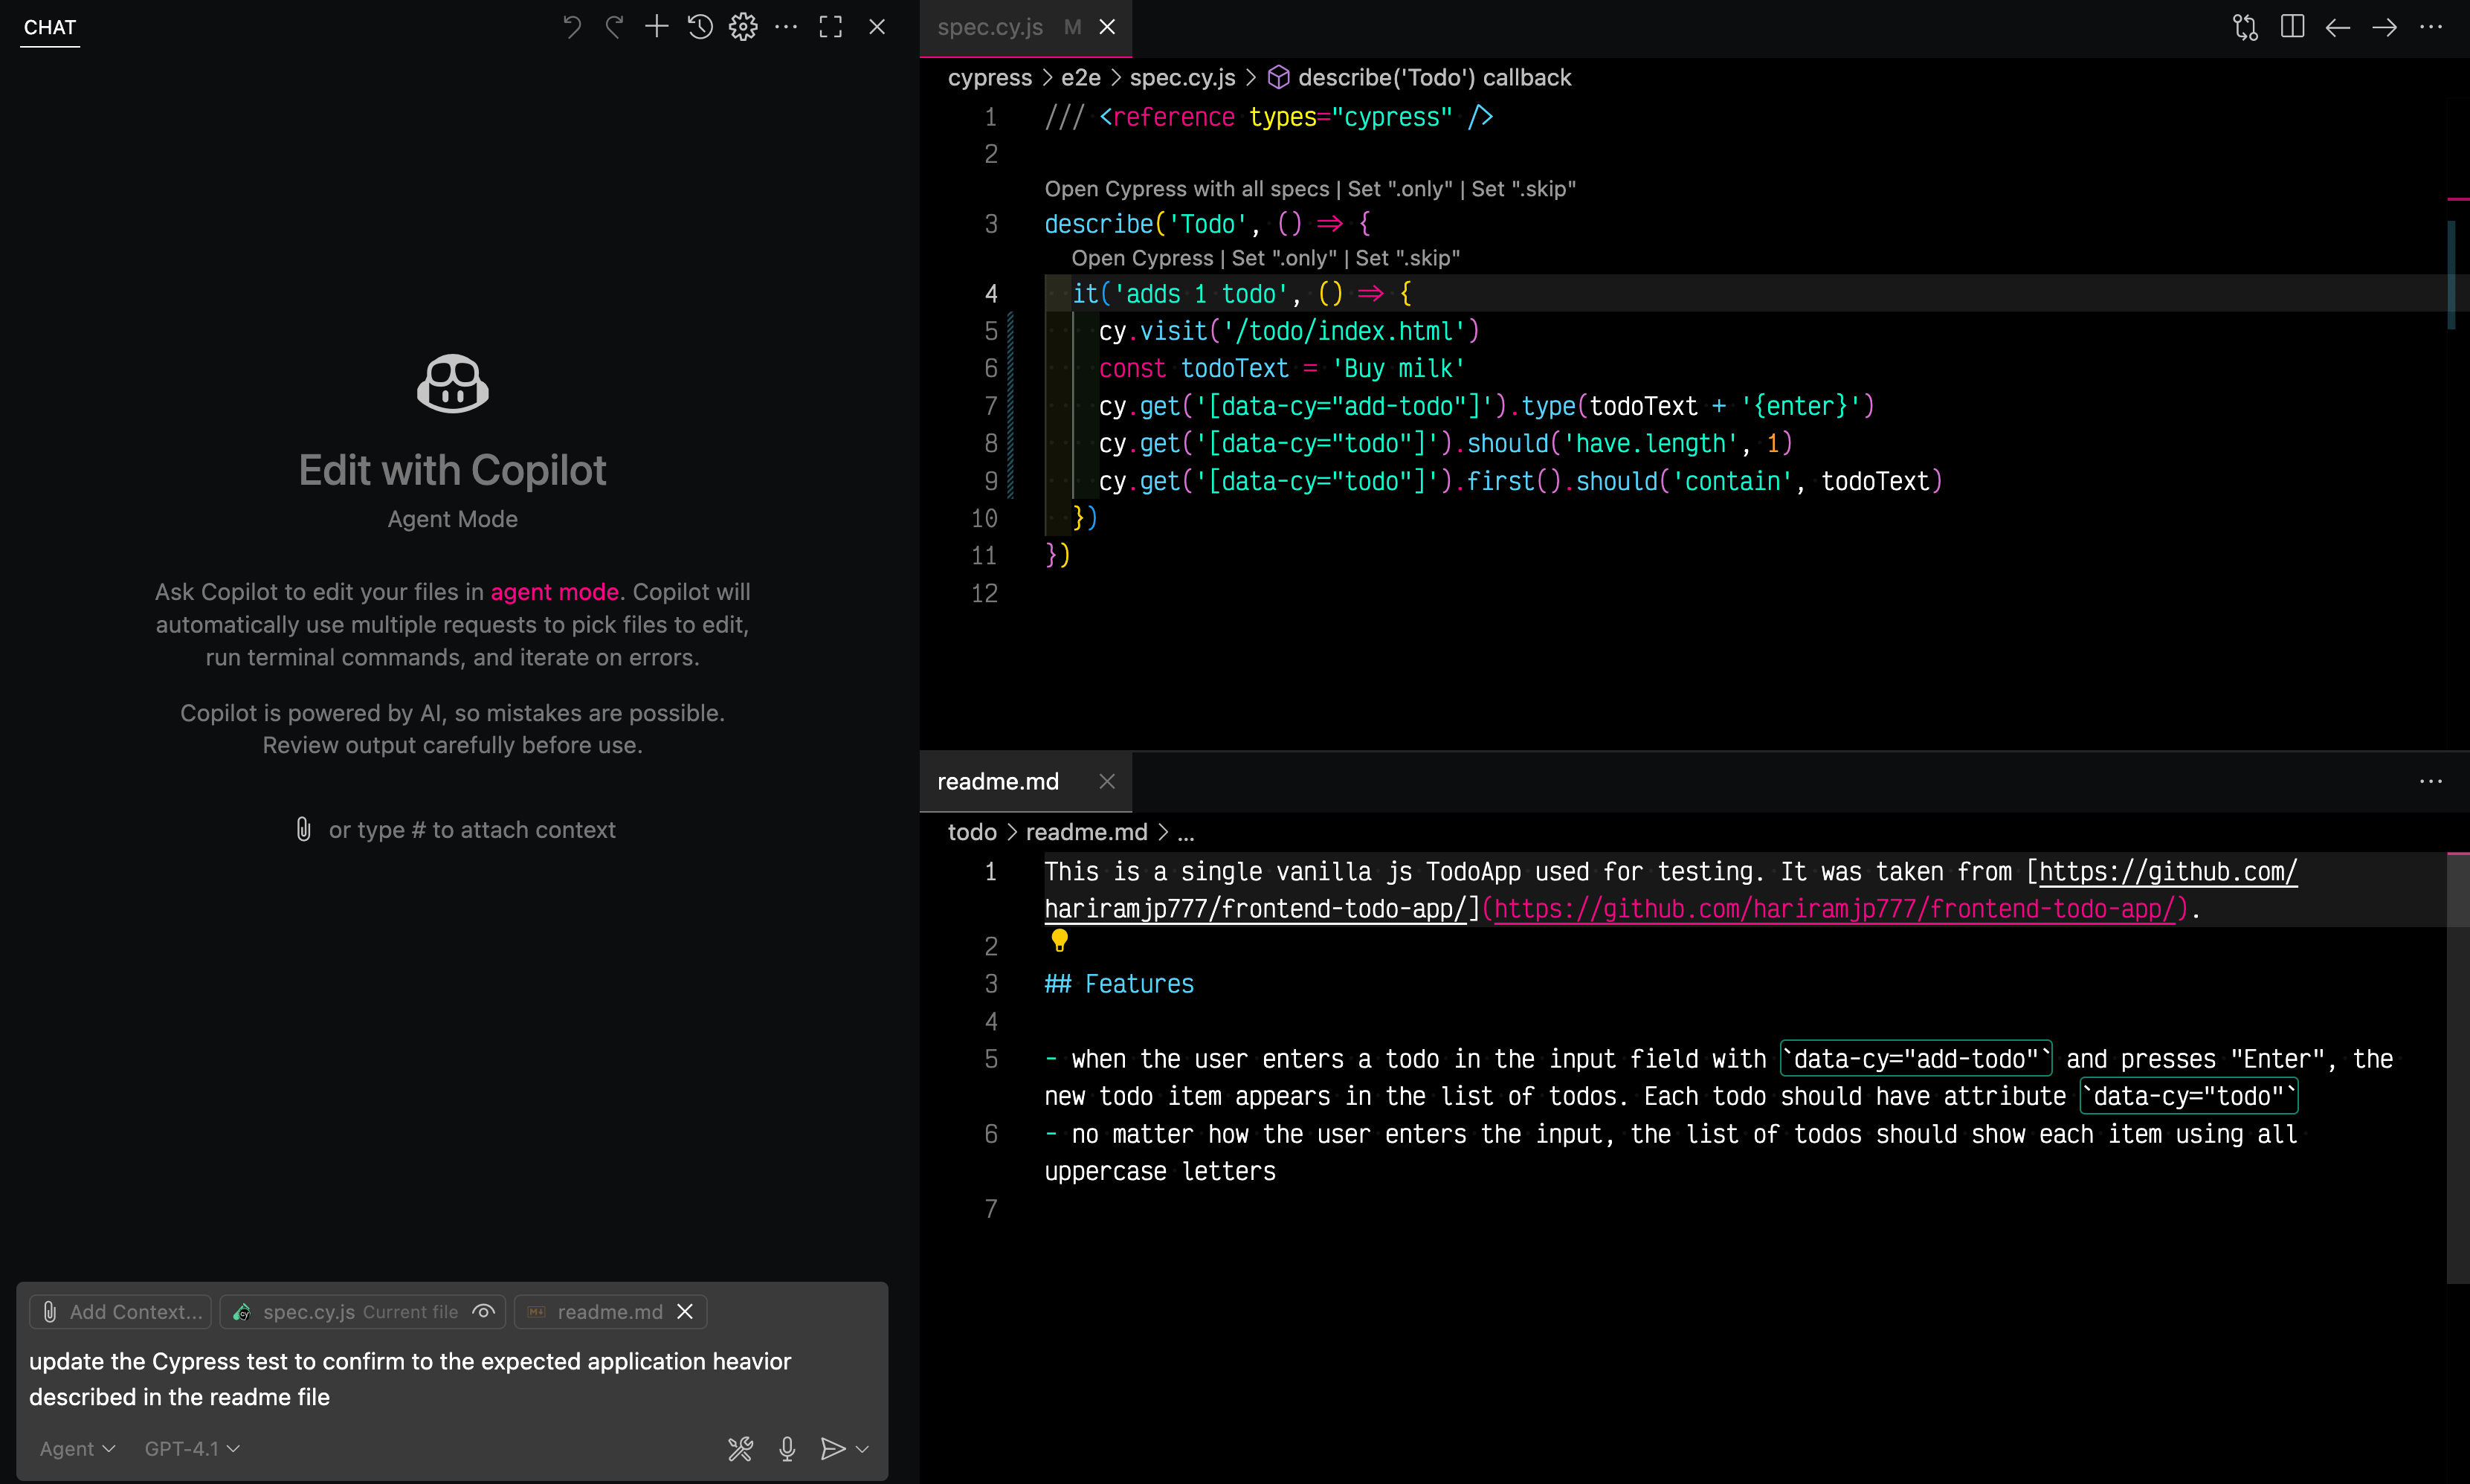Click the breadcrumb ellipsis in readme editor
The width and height of the screenshot is (2470, 1484).
pos(1186,832)
